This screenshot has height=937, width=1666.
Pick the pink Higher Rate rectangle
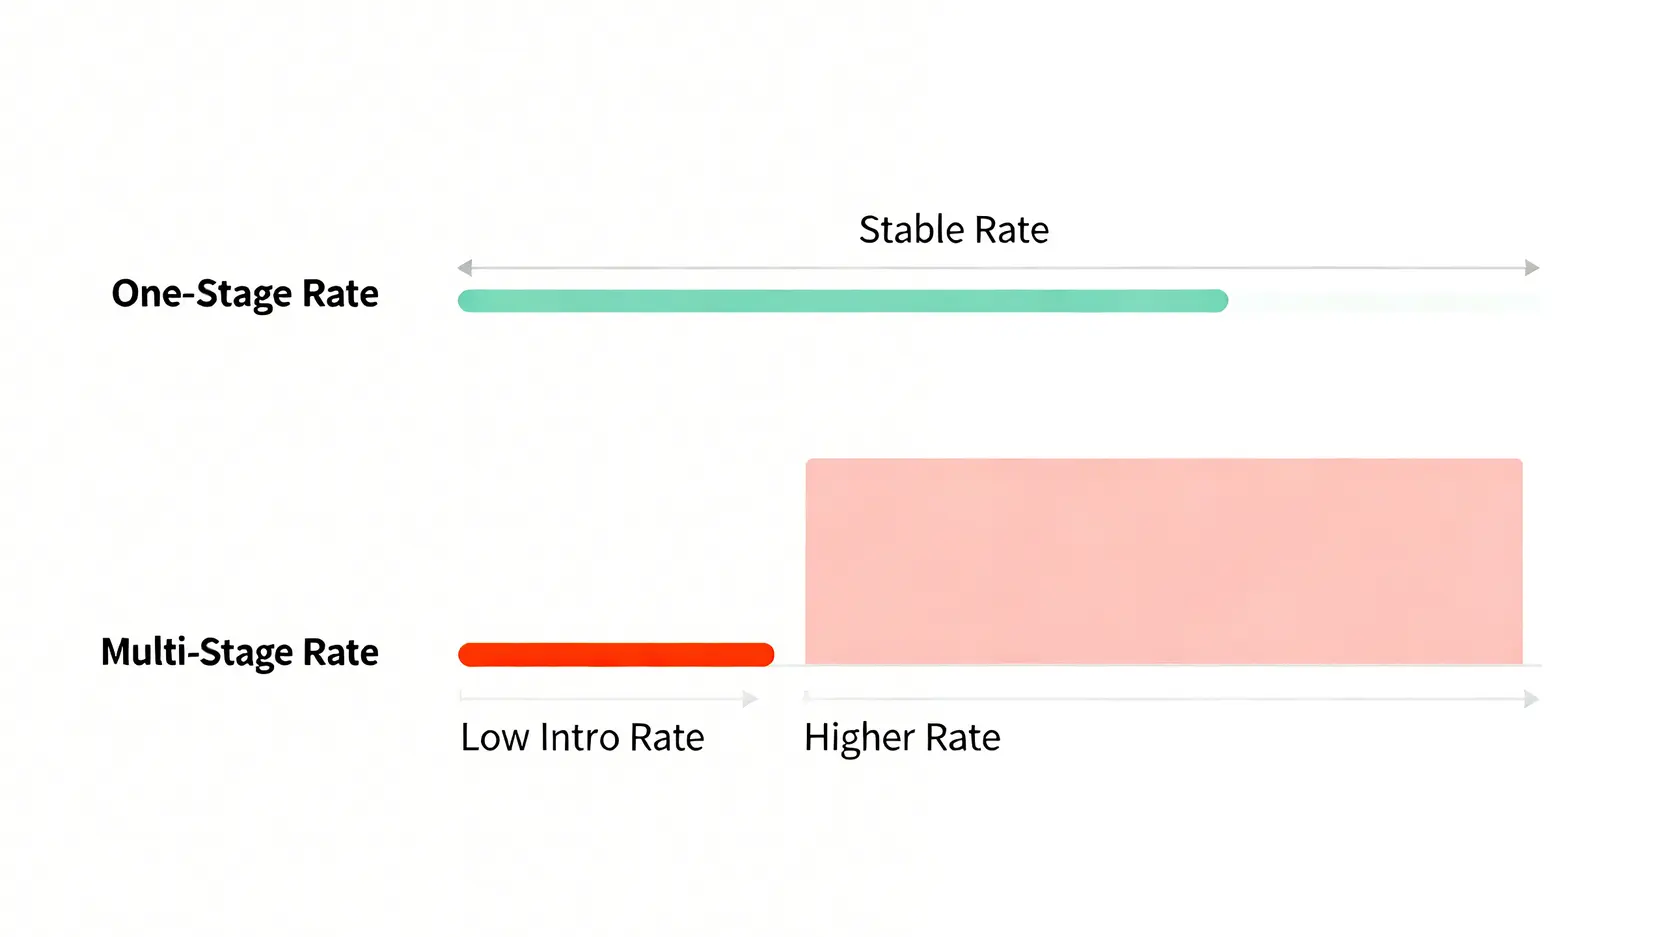click(x=1164, y=561)
